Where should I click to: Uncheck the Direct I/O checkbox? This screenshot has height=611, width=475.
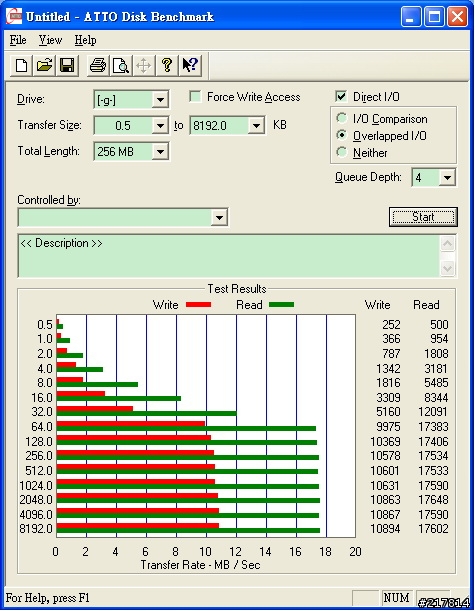(x=341, y=96)
